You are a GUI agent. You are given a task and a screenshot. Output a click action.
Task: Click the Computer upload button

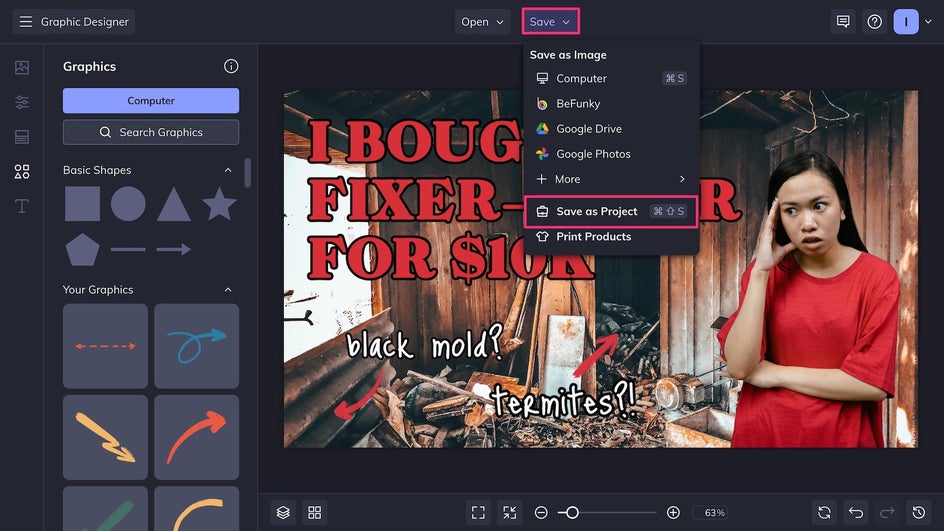[x=151, y=101]
